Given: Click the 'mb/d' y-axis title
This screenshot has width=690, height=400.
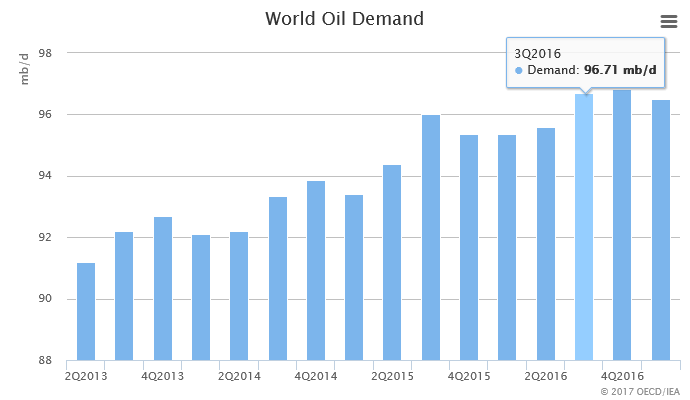Looking at the screenshot, I should coord(24,69).
